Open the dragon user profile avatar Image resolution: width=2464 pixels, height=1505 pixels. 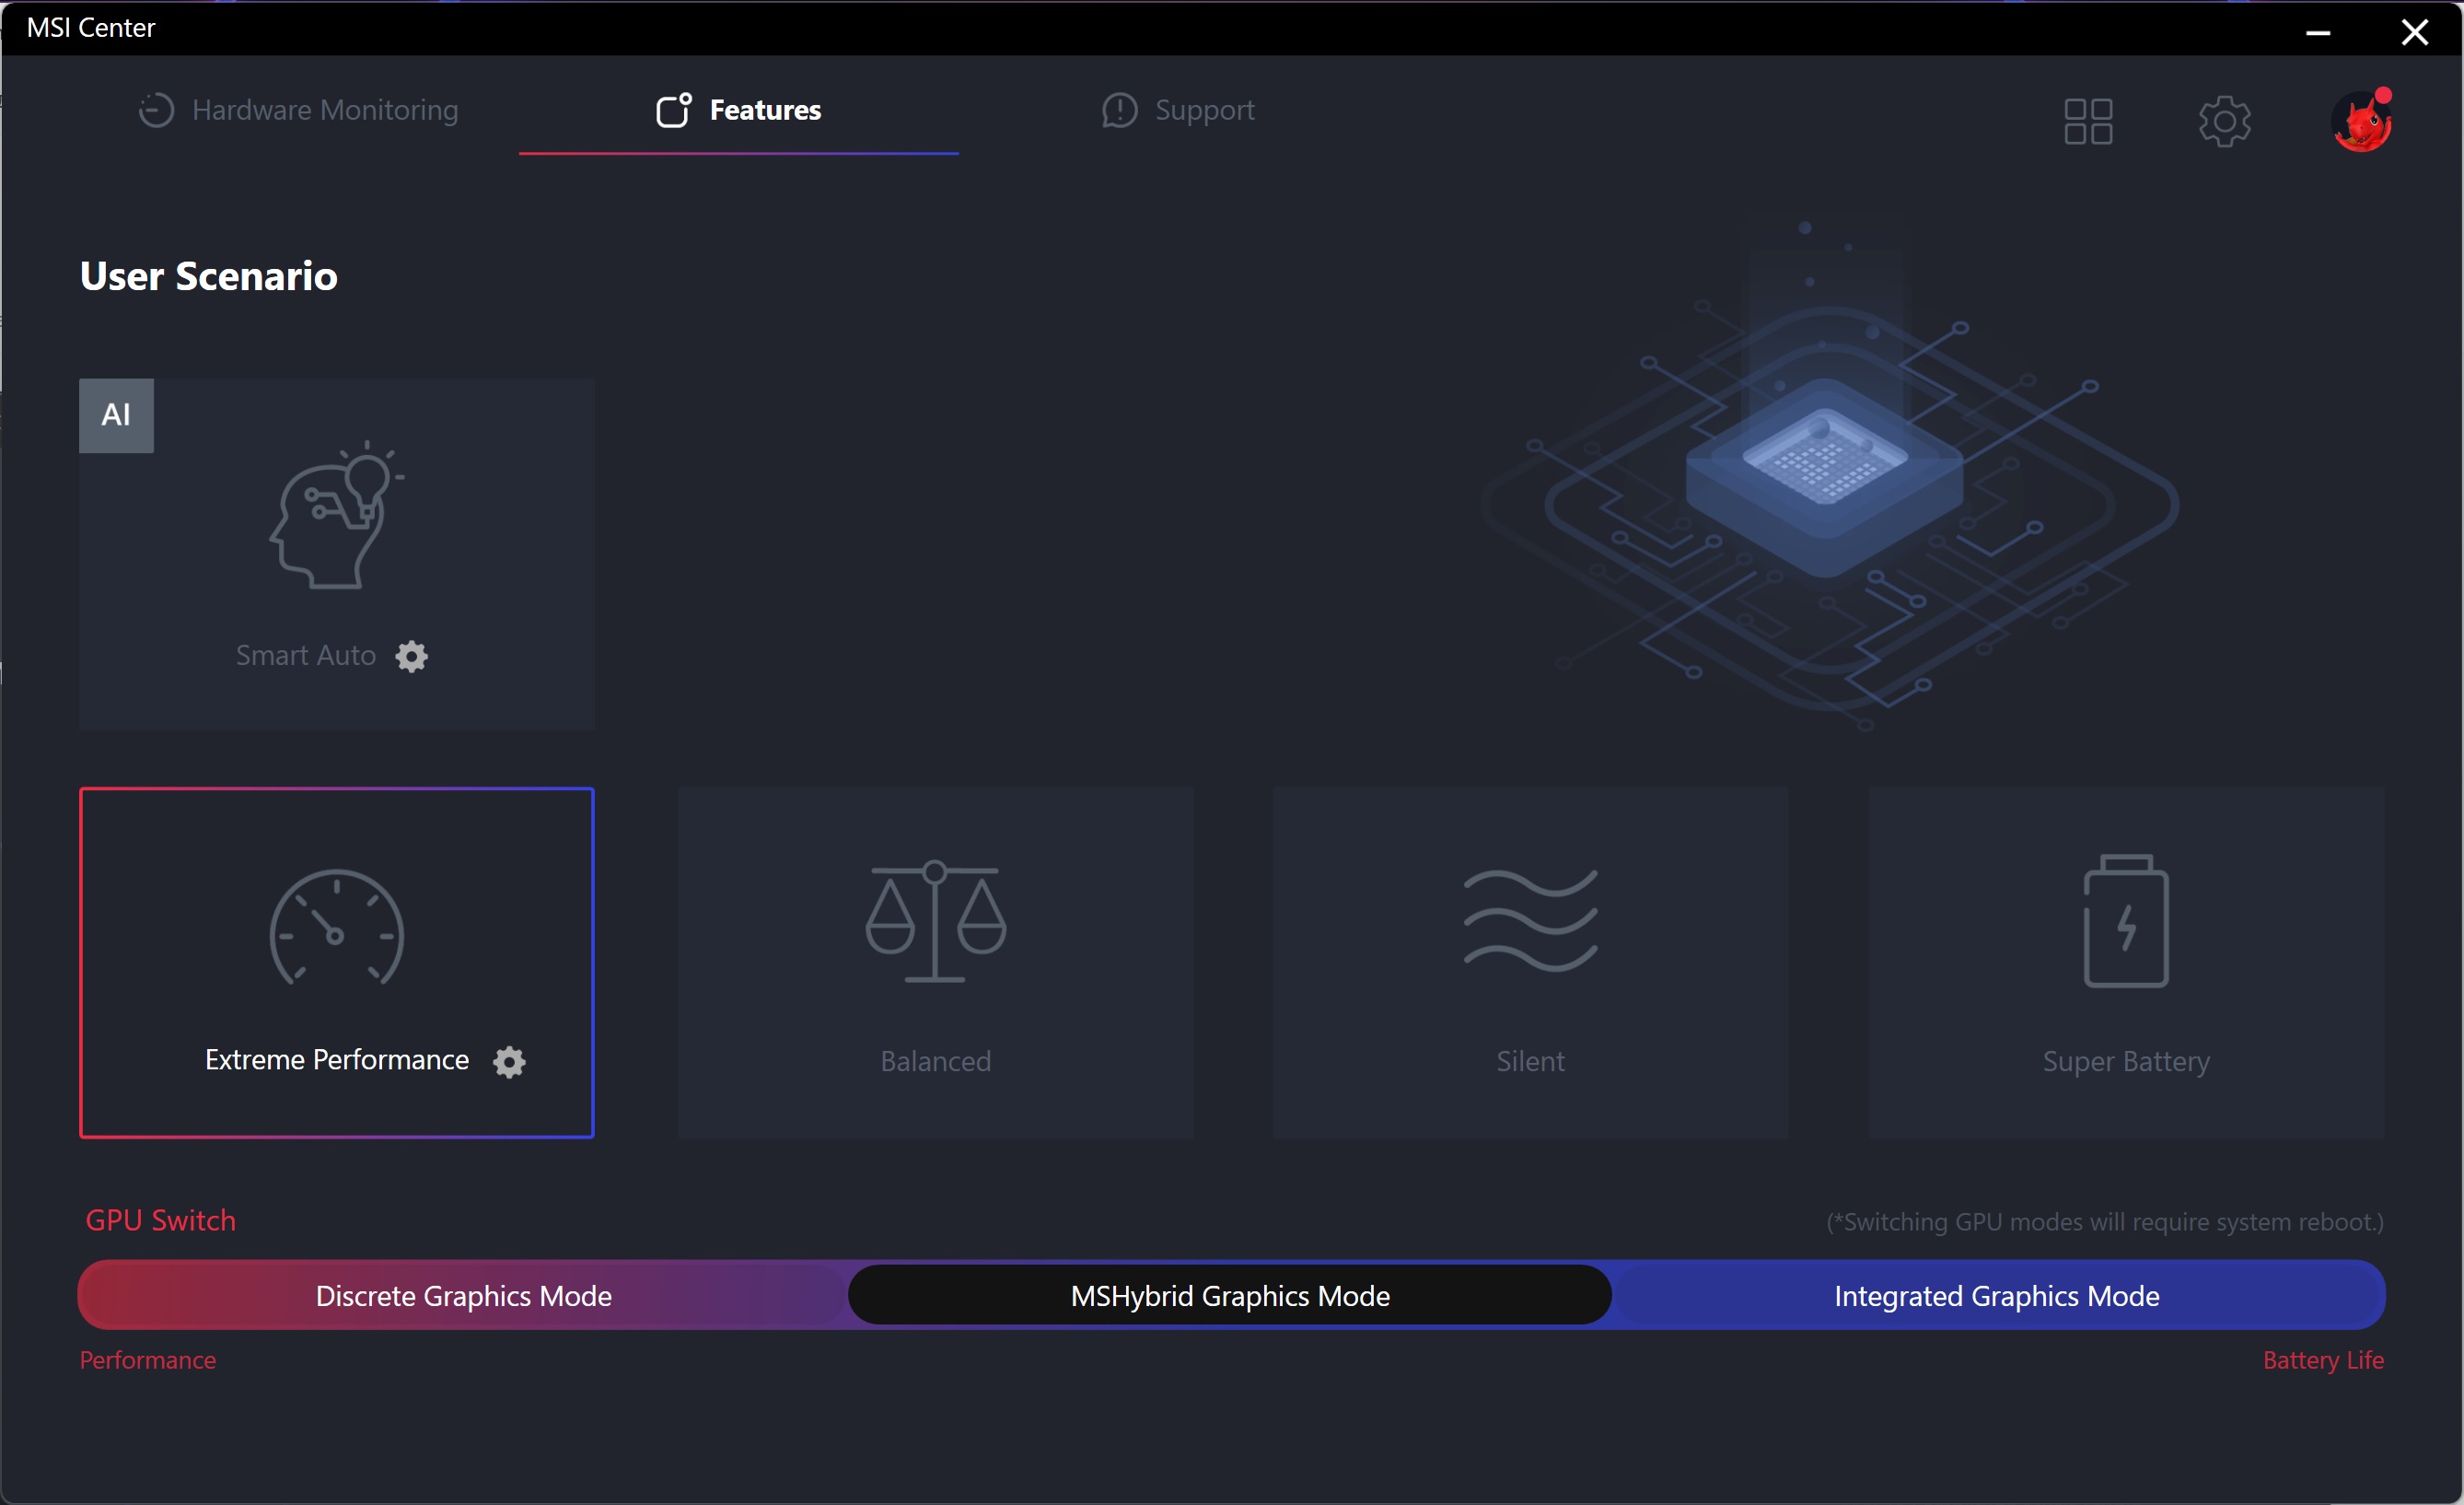click(2361, 122)
